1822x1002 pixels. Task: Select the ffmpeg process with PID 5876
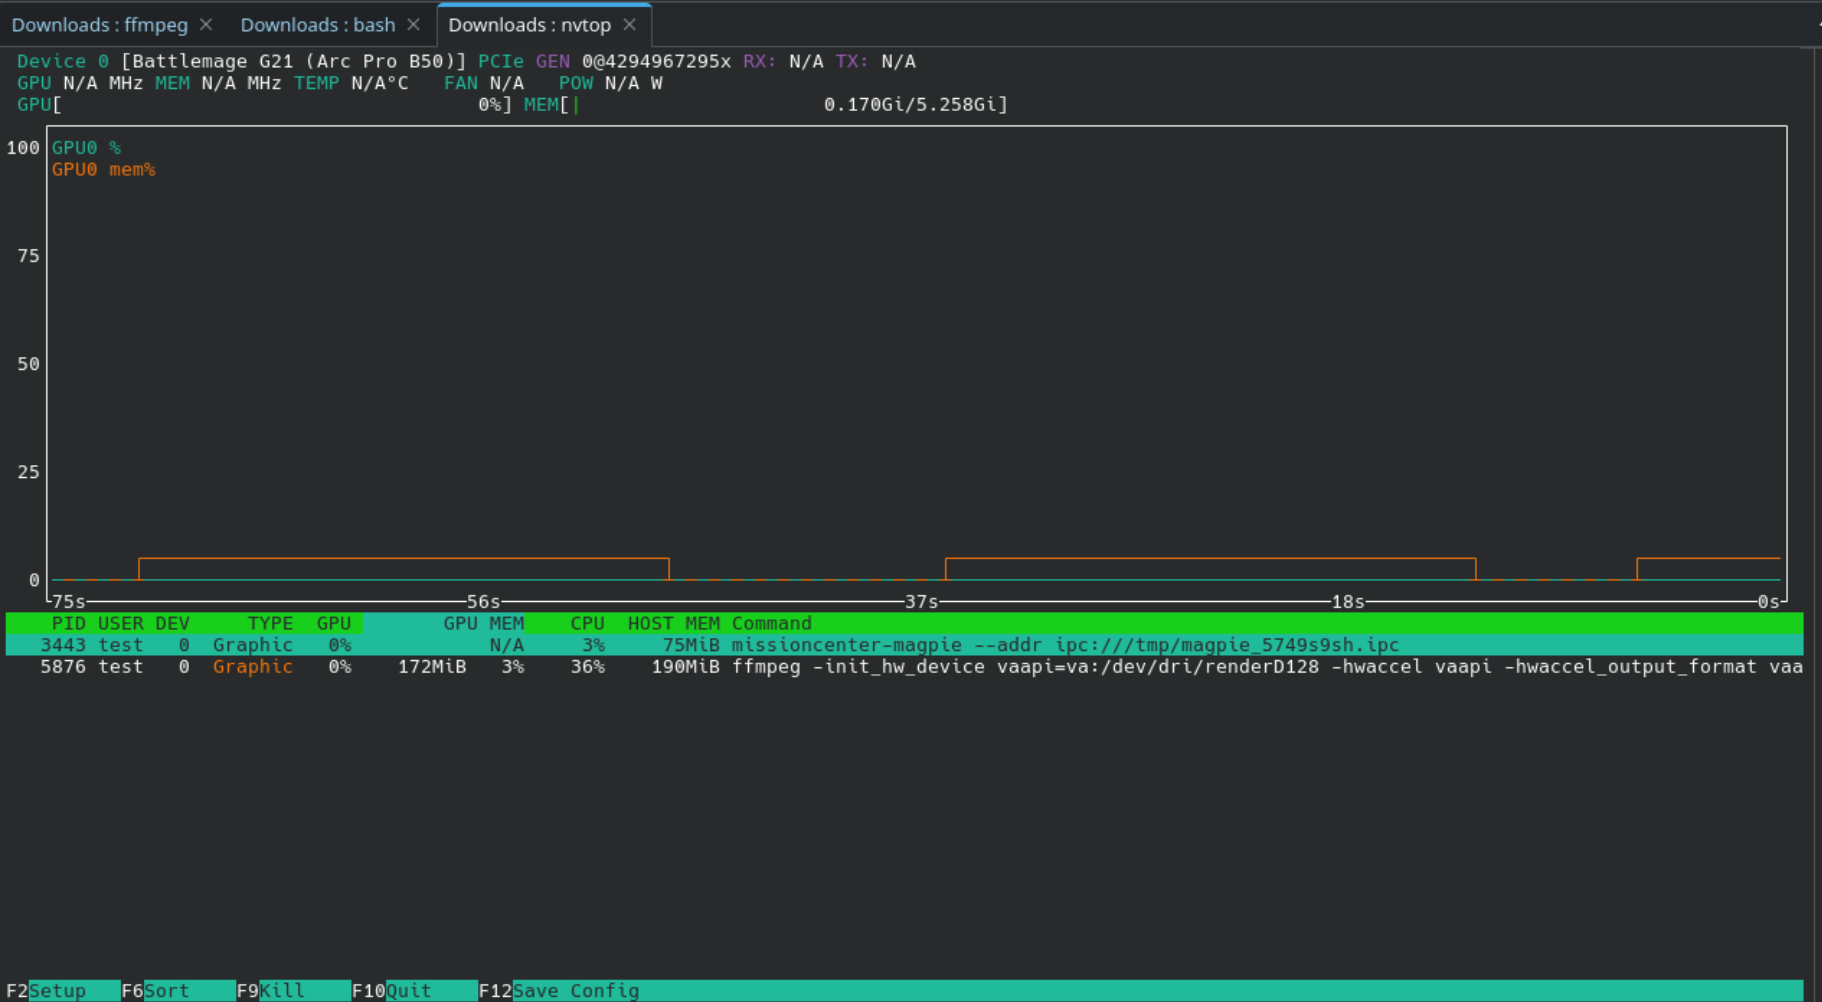[765, 667]
